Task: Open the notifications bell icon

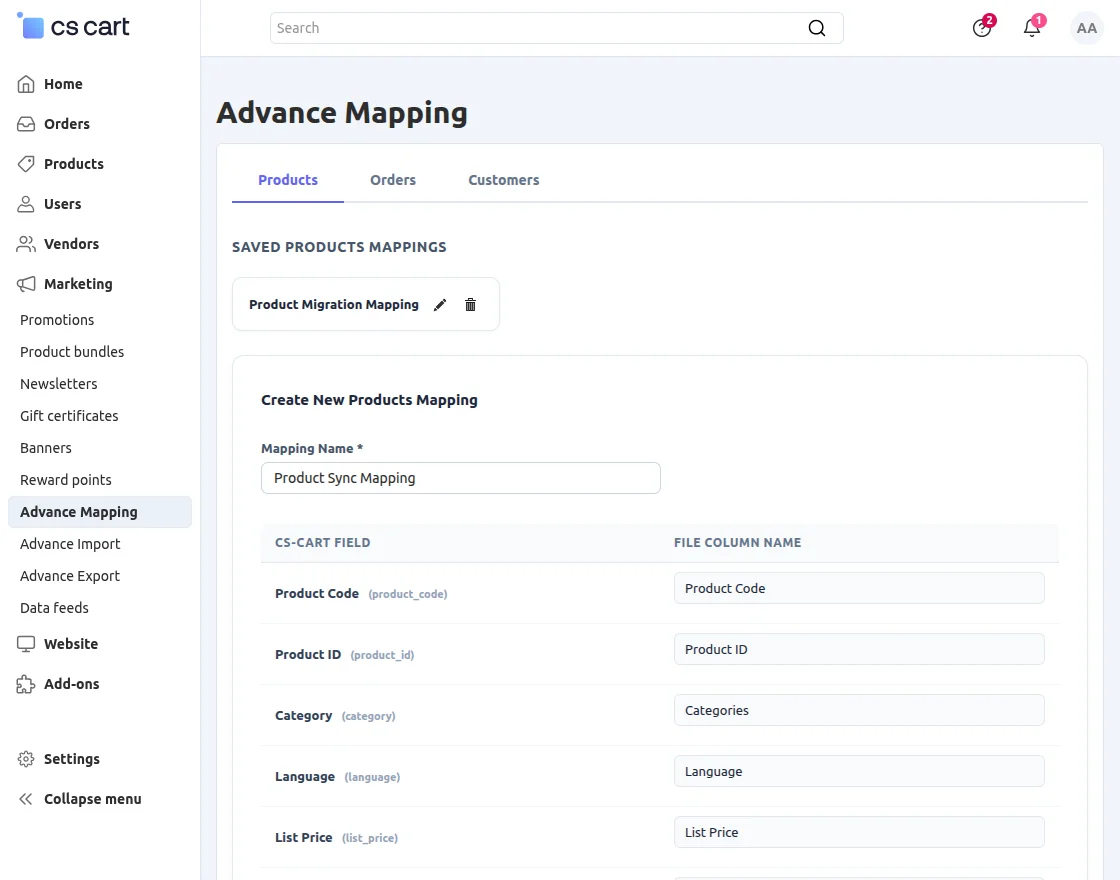Action: point(1032,28)
